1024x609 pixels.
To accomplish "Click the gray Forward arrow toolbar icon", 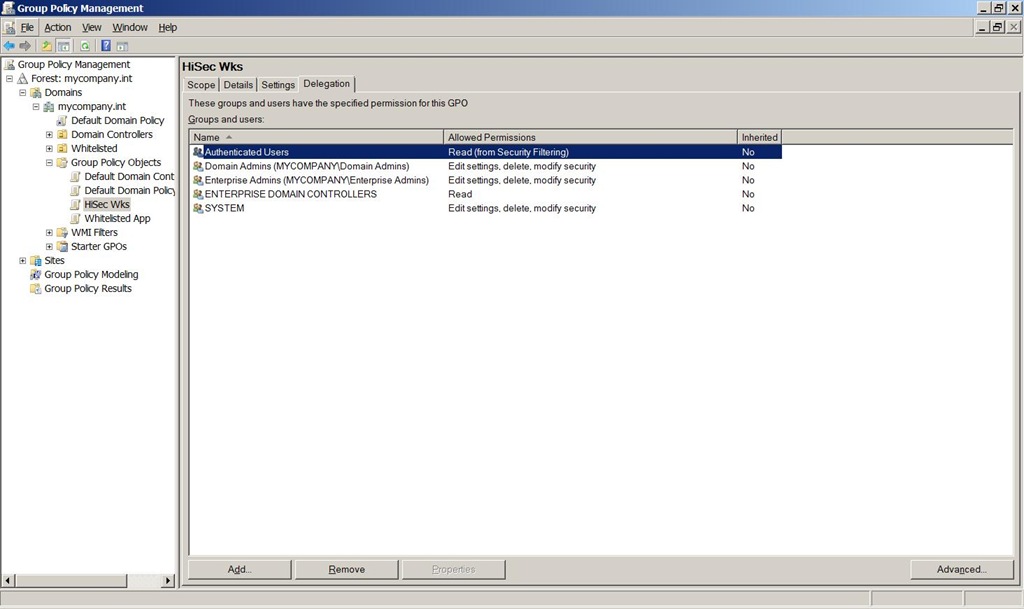I will pos(25,46).
